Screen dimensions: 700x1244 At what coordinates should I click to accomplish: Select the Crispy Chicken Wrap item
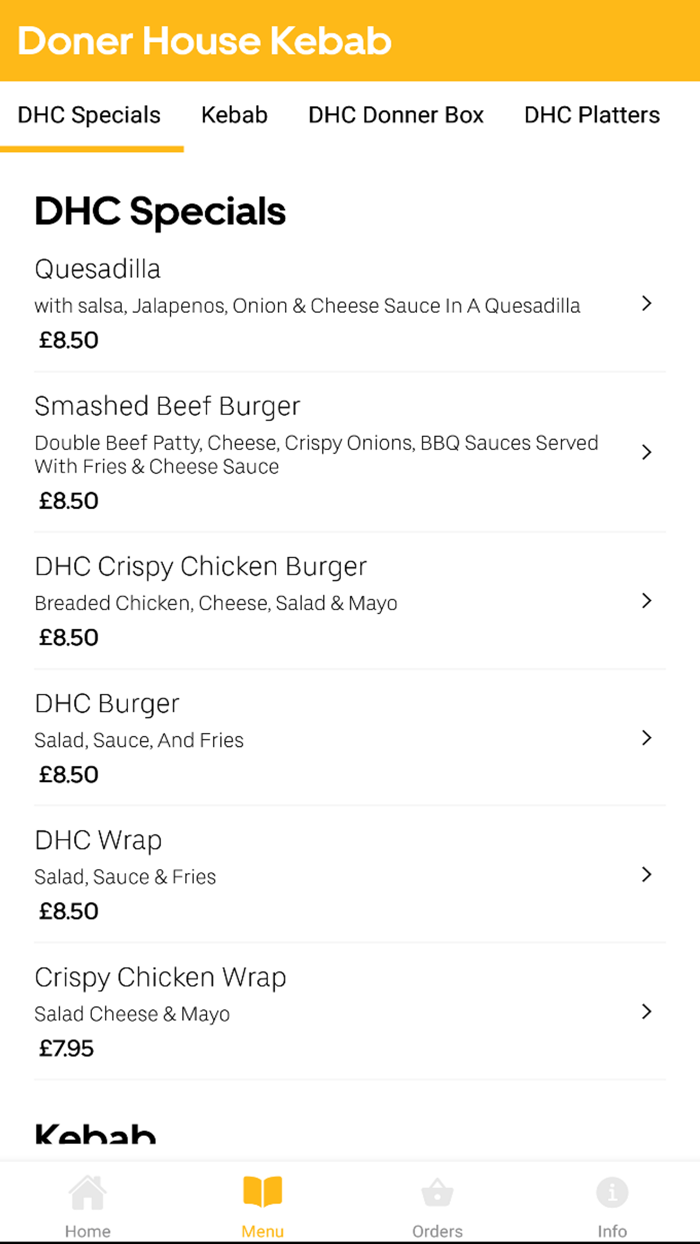(160, 977)
